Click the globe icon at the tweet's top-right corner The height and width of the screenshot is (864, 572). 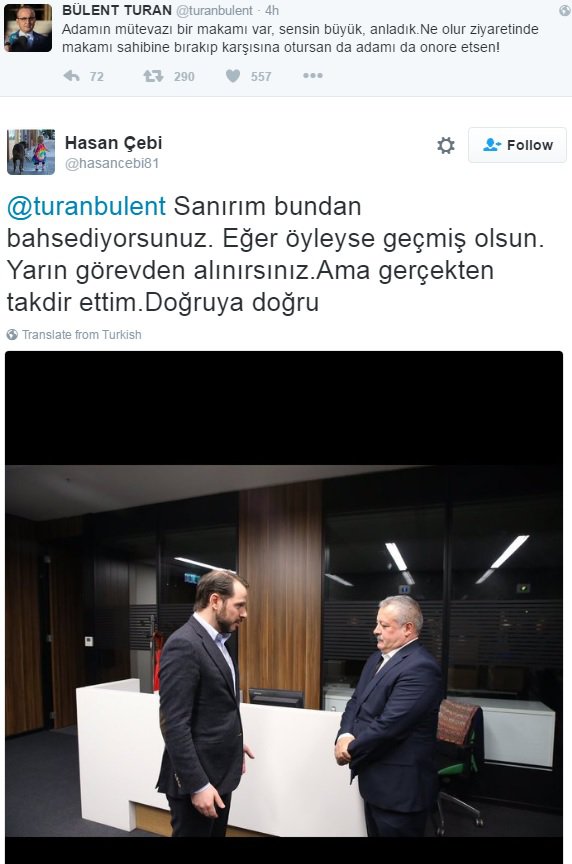[x=564, y=10]
